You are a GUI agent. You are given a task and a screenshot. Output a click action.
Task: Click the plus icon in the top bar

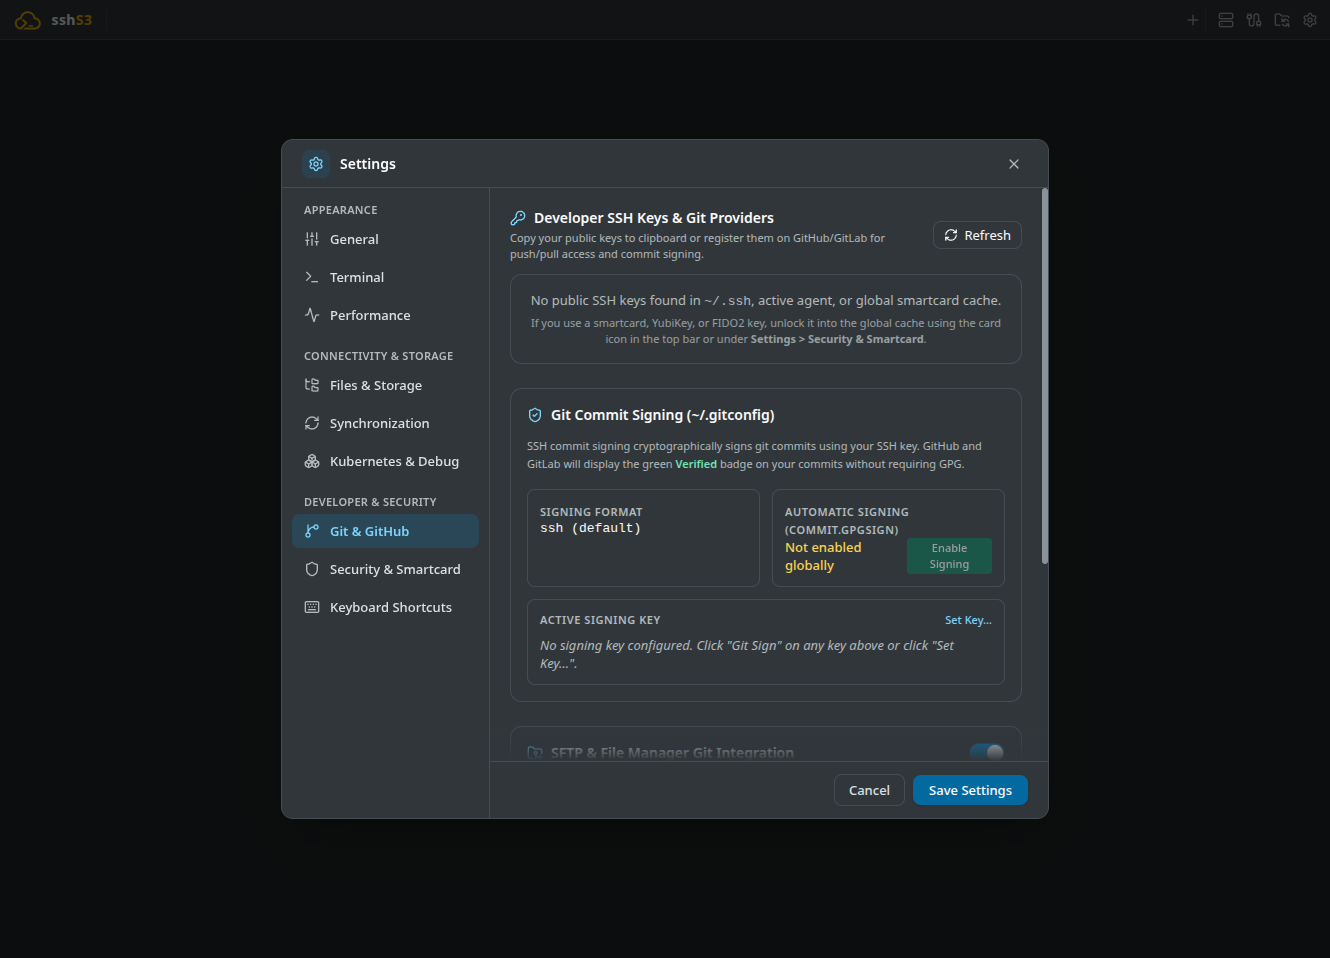(x=1192, y=20)
